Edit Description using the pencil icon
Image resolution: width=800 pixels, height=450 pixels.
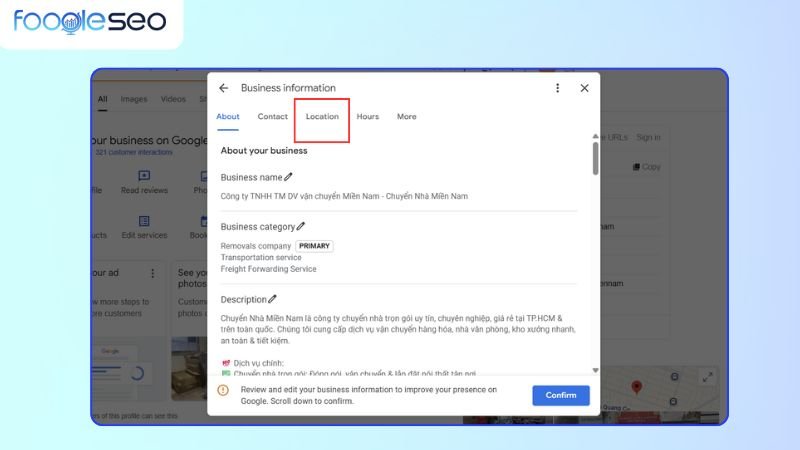pyautogui.click(x=272, y=299)
